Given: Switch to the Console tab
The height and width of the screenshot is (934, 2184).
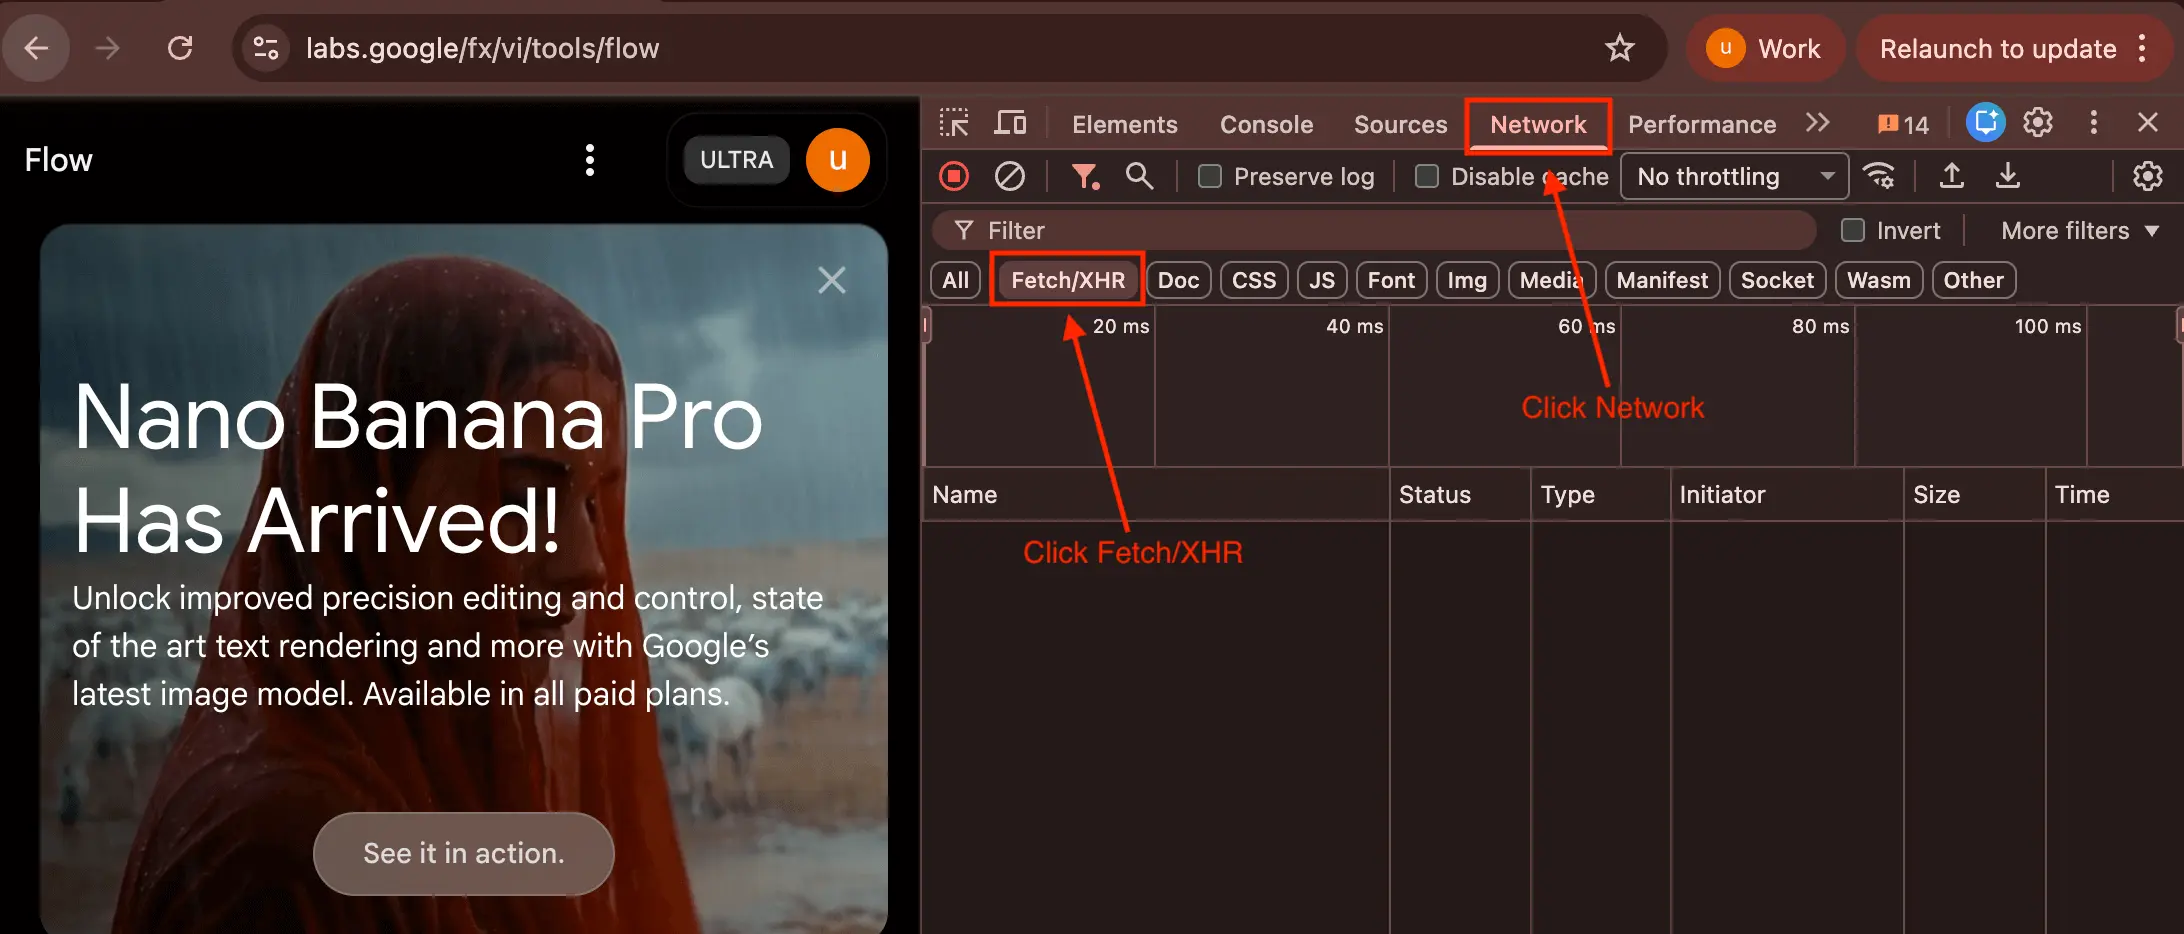Looking at the screenshot, I should click(x=1265, y=124).
